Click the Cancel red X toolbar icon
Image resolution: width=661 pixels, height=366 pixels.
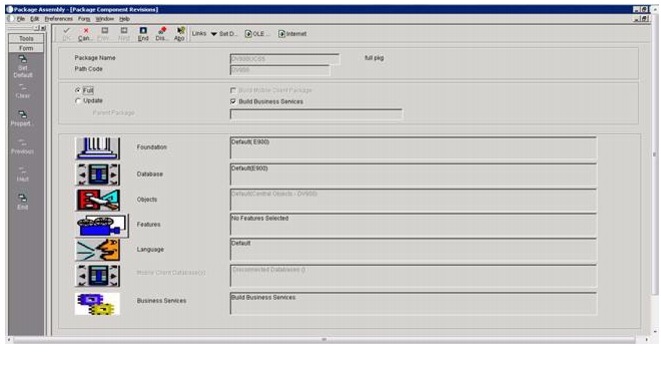(x=86, y=31)
